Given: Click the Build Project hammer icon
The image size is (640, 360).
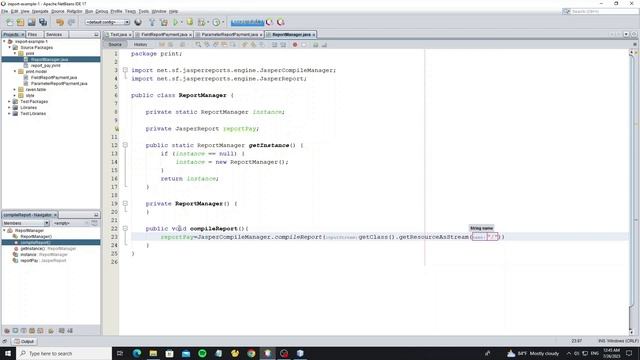Looking at the screenshot, I should point(152,22).
